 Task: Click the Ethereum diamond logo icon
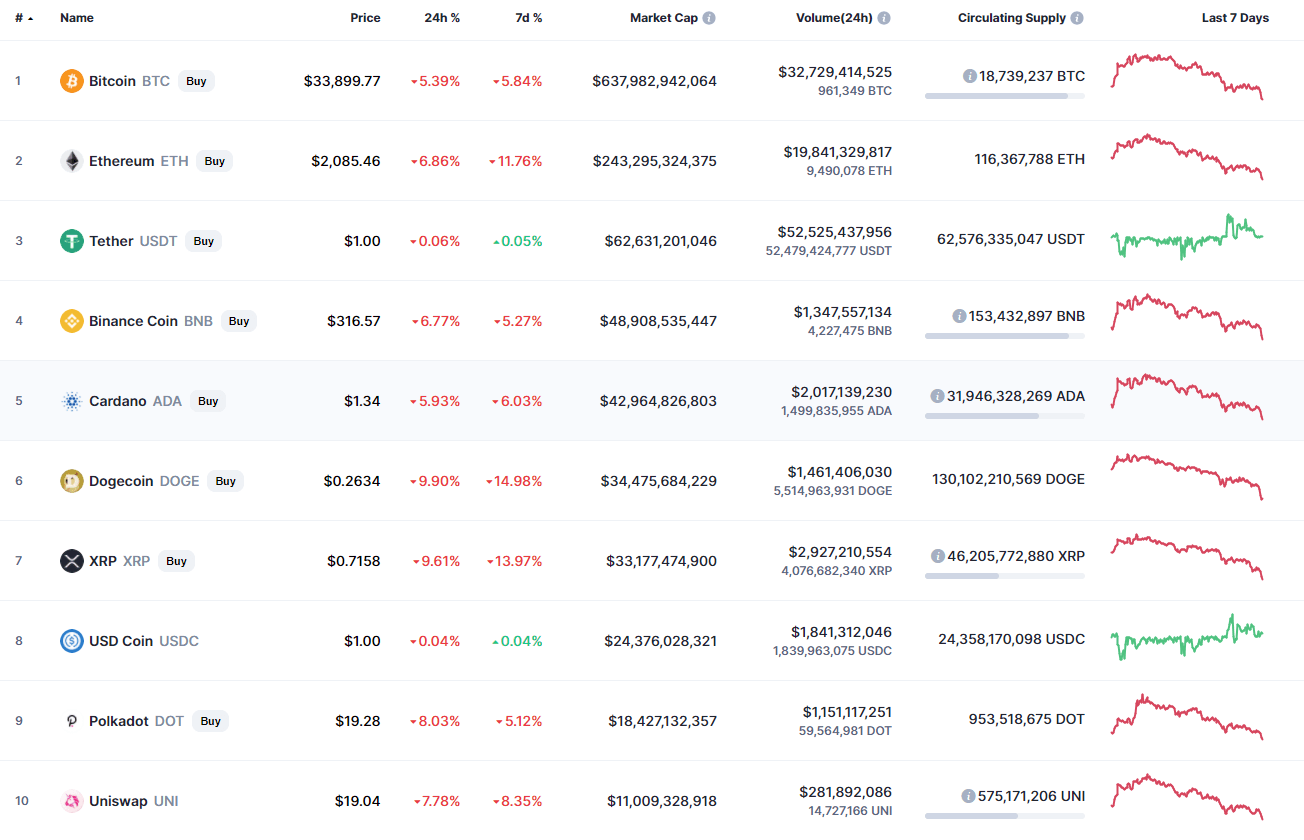point(71,161)
